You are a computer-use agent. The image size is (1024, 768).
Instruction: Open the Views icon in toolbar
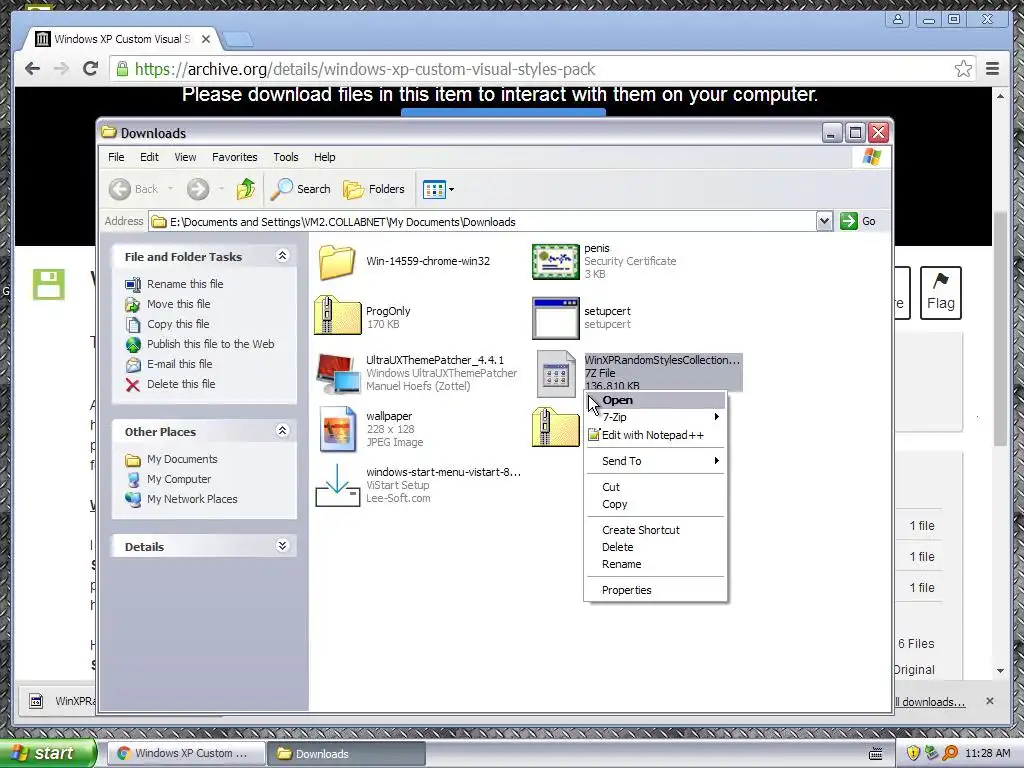[434, 189]
